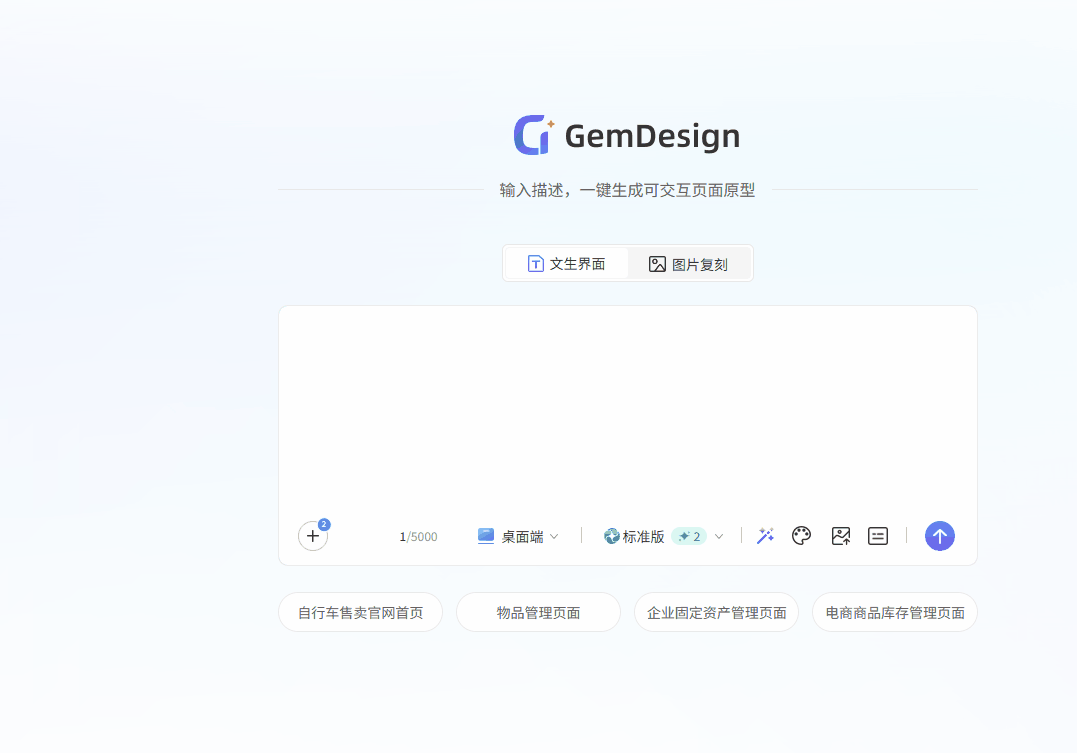
Task: Switch to the 文生界面 tab
Action: point(567,264)
